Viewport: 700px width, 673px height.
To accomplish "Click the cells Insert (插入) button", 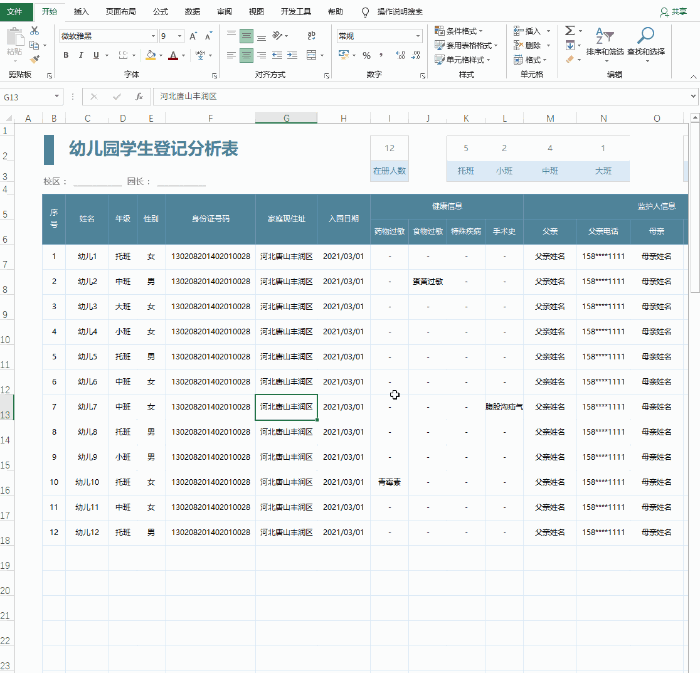I will (532, 31).
